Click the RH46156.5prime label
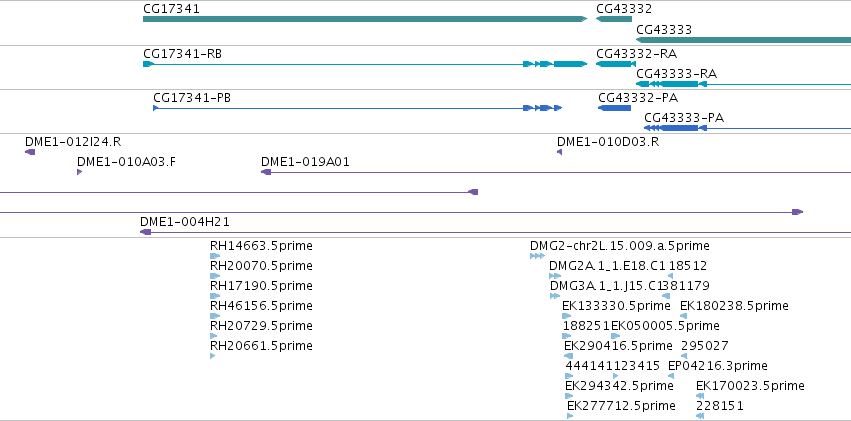 (261, 306)
